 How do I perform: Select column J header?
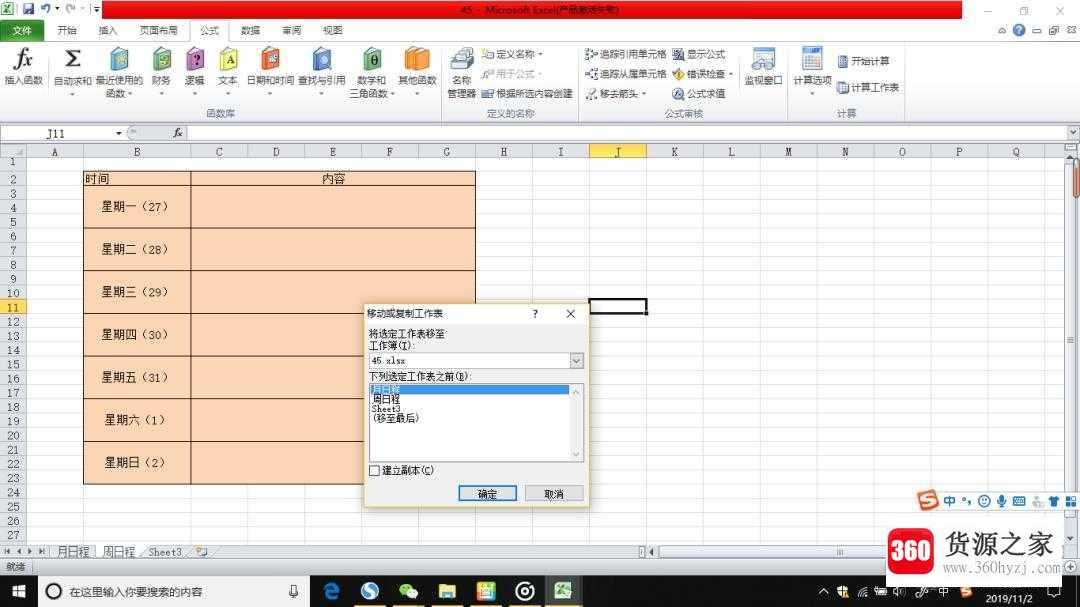[618, 152]
